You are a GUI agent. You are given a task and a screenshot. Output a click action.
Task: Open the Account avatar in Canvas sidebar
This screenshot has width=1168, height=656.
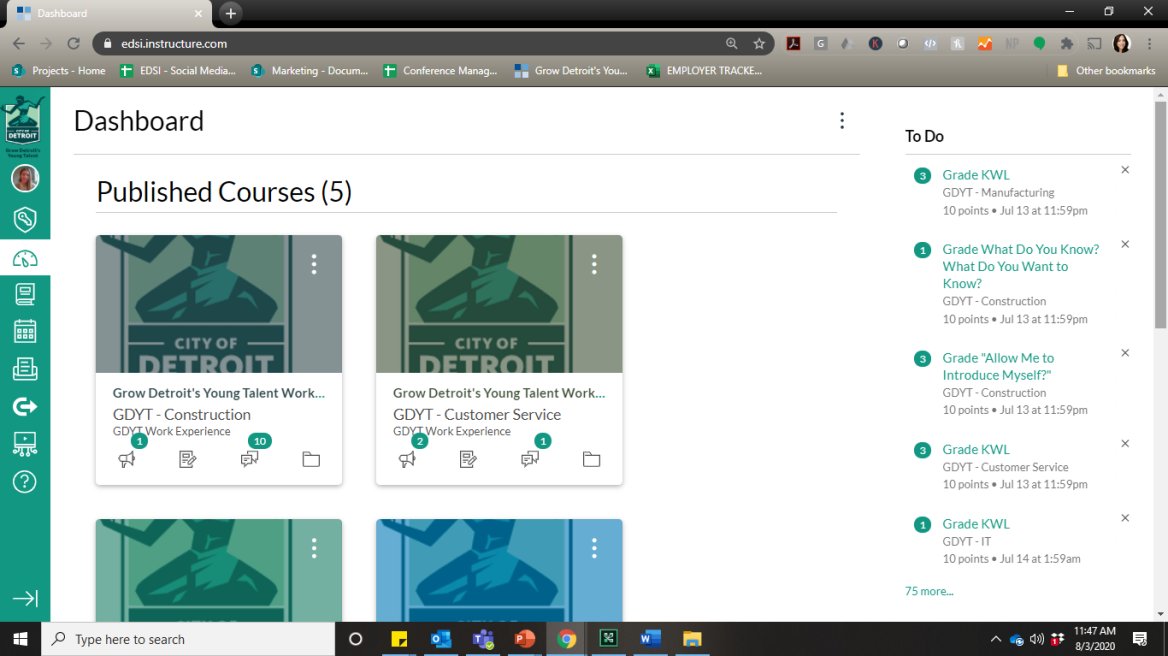[x=25, y=179]
